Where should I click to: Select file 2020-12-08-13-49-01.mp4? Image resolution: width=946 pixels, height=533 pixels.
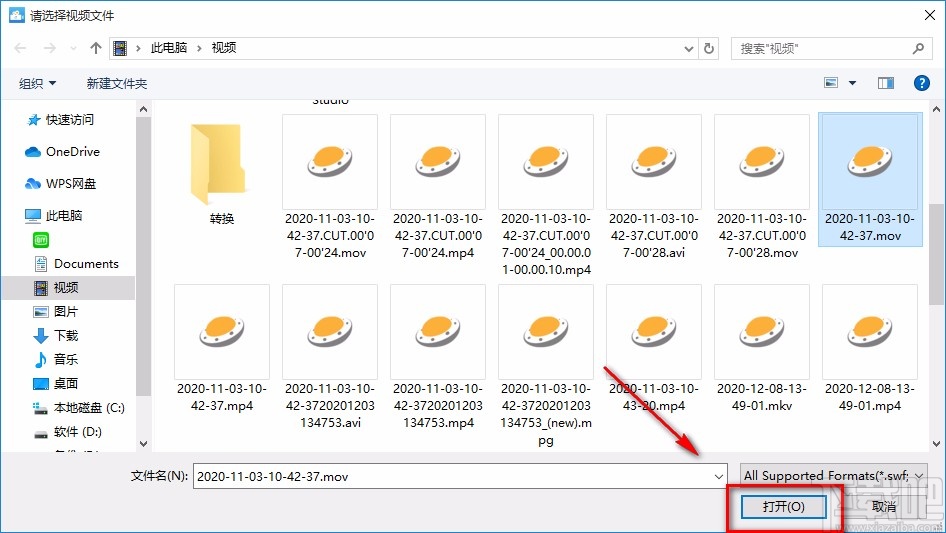point(870,349)
